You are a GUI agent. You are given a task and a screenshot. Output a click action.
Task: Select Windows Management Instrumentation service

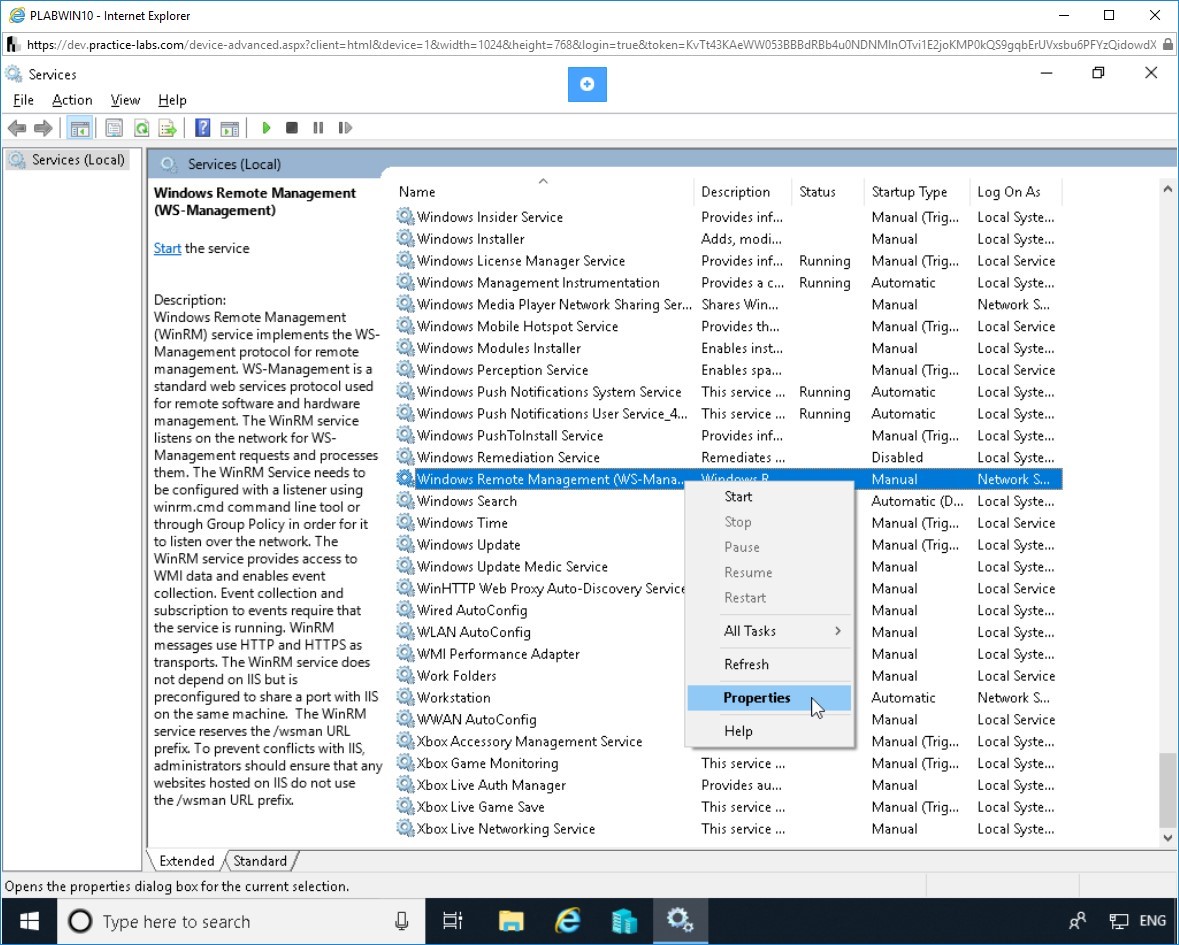tap(728, 283)
